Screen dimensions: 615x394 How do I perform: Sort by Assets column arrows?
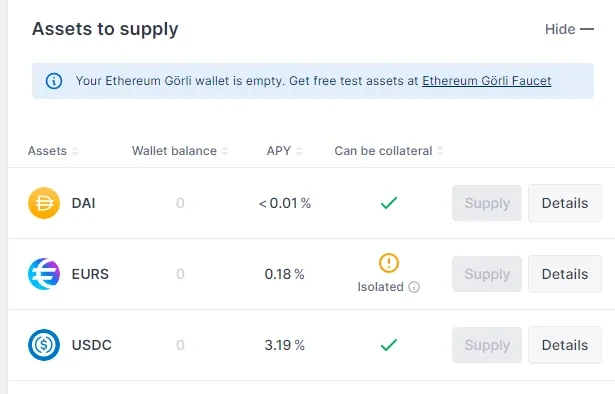coord(75,151)
